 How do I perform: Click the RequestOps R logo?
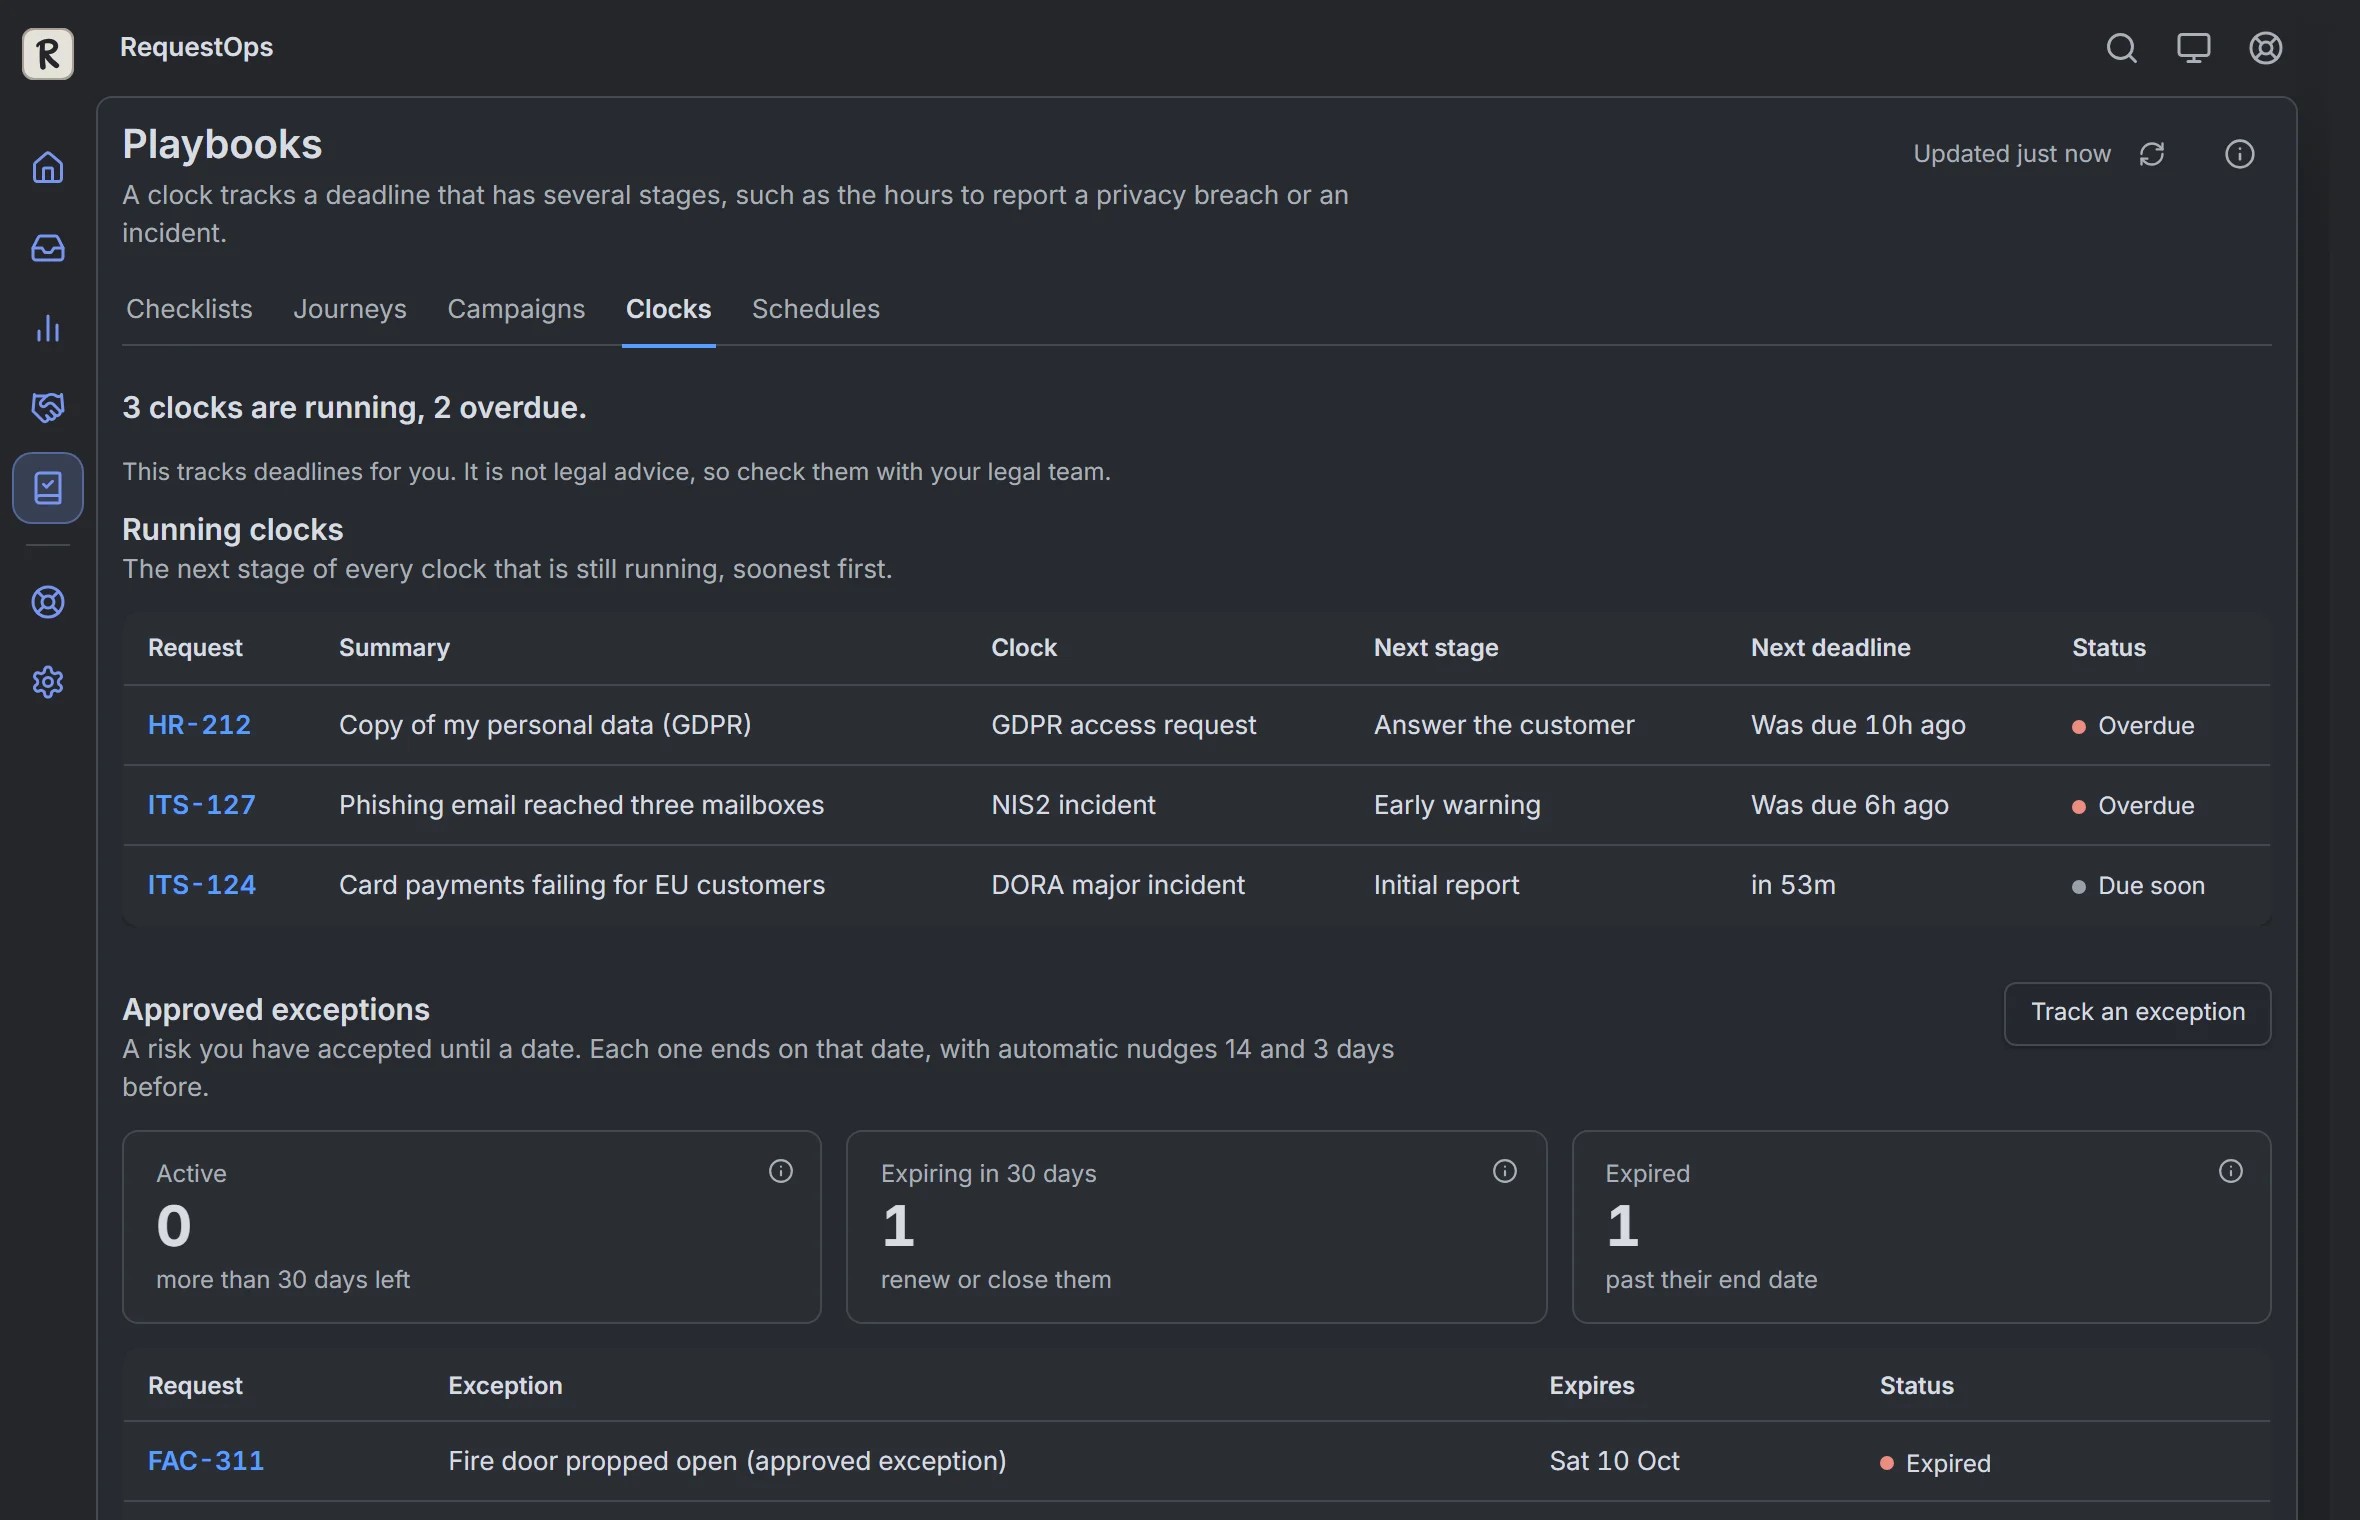point(48,53)
